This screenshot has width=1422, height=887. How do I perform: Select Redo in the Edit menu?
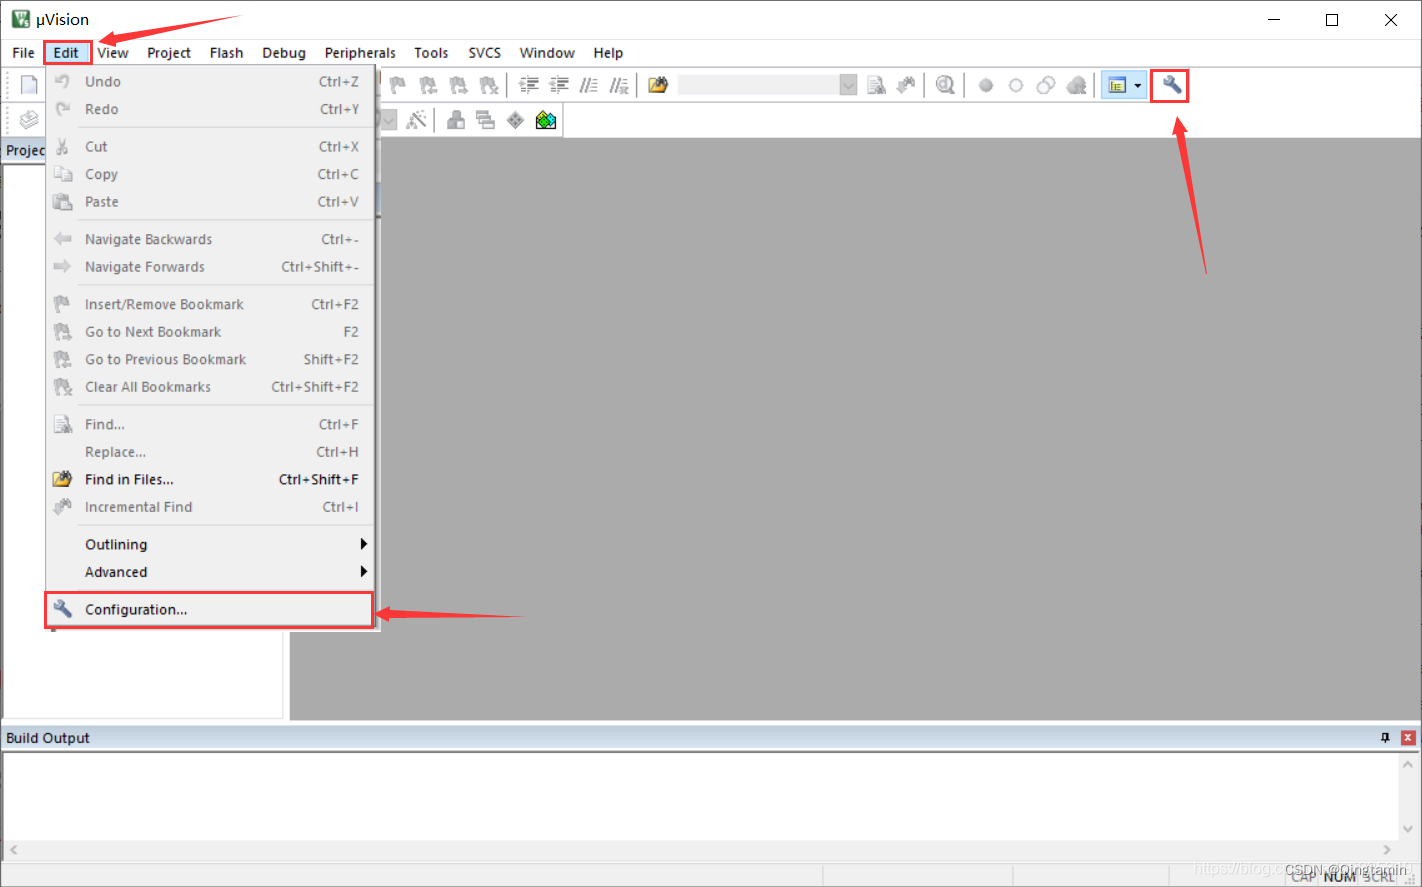pos(210,109)
